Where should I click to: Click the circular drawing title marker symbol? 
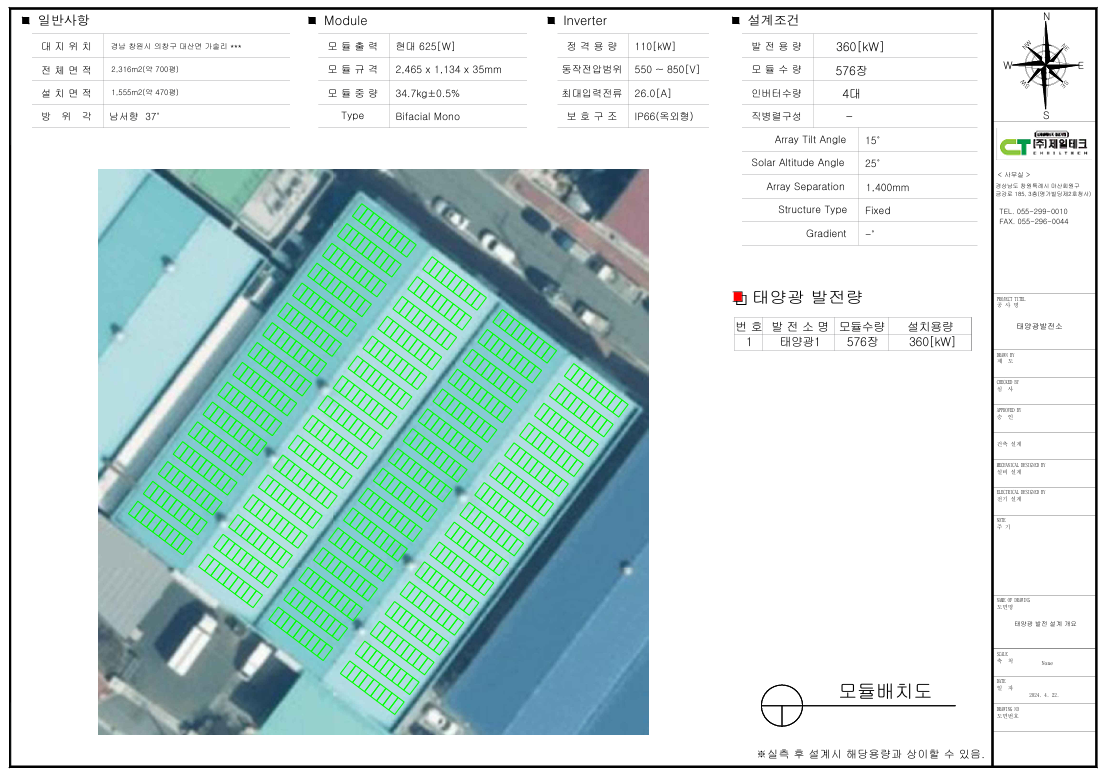coord(781,706)
